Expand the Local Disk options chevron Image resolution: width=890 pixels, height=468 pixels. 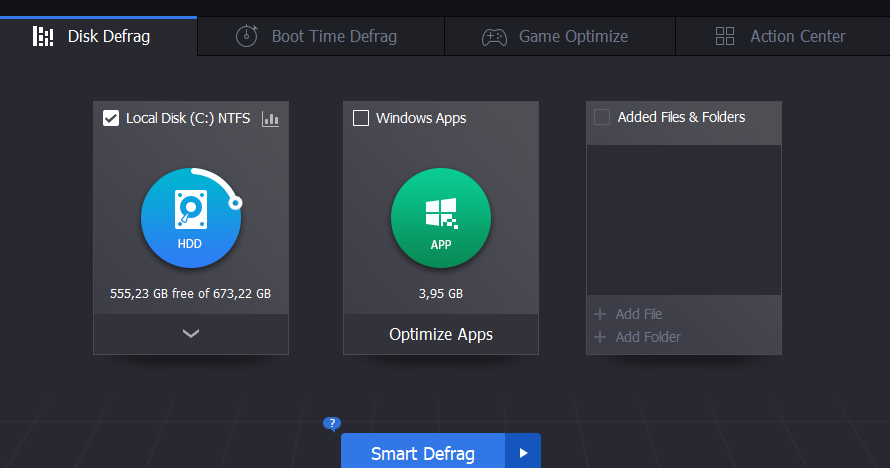(x=191, y=334)
